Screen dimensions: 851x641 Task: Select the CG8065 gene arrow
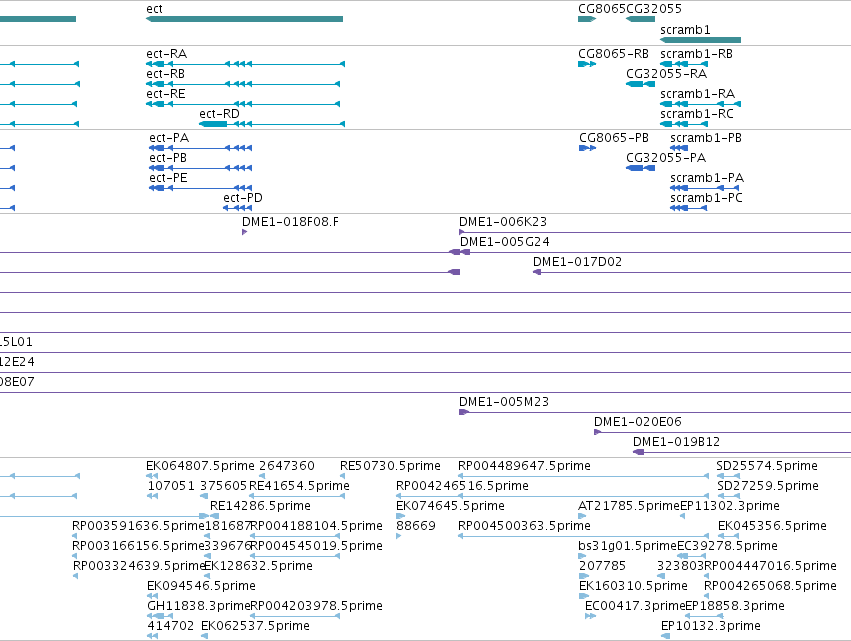tap(587, 19)
